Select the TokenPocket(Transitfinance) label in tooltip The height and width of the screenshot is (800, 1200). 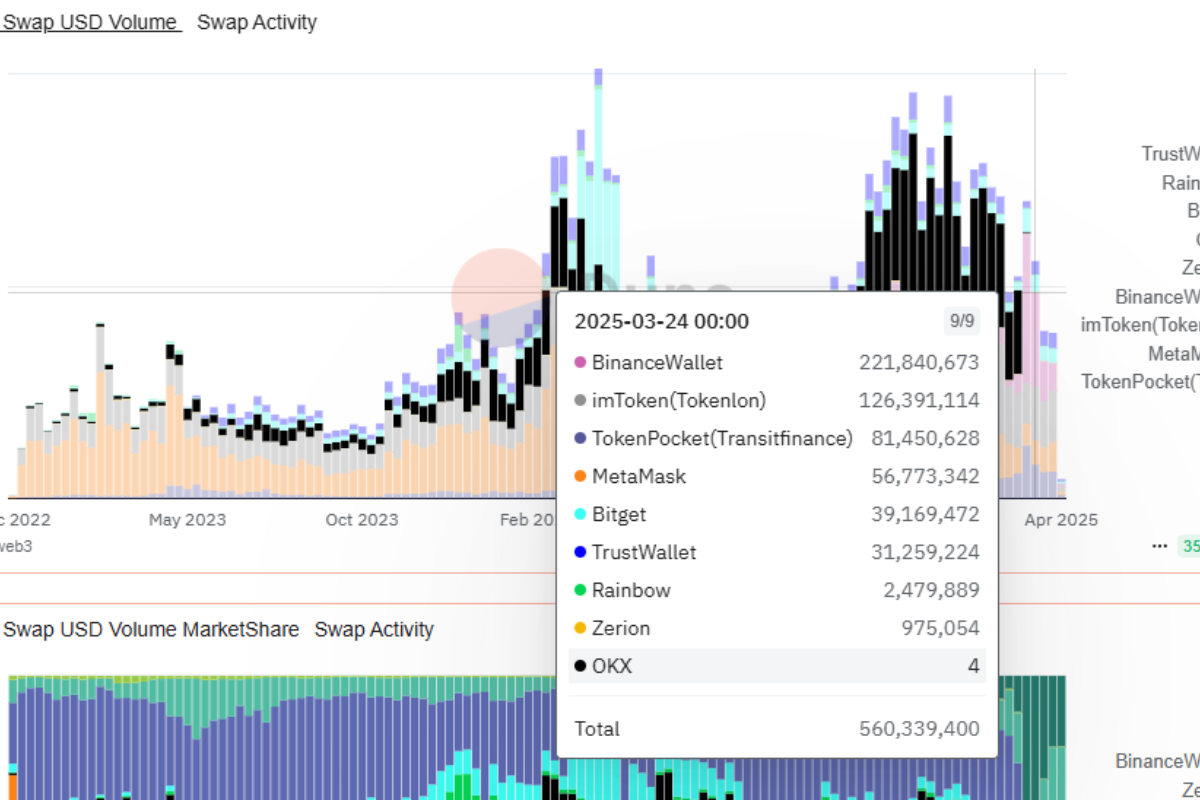coord(722,439)
